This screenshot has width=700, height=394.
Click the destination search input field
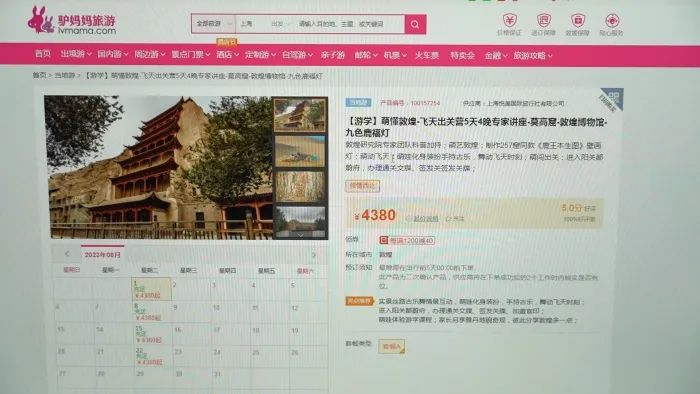pos(350,24)
